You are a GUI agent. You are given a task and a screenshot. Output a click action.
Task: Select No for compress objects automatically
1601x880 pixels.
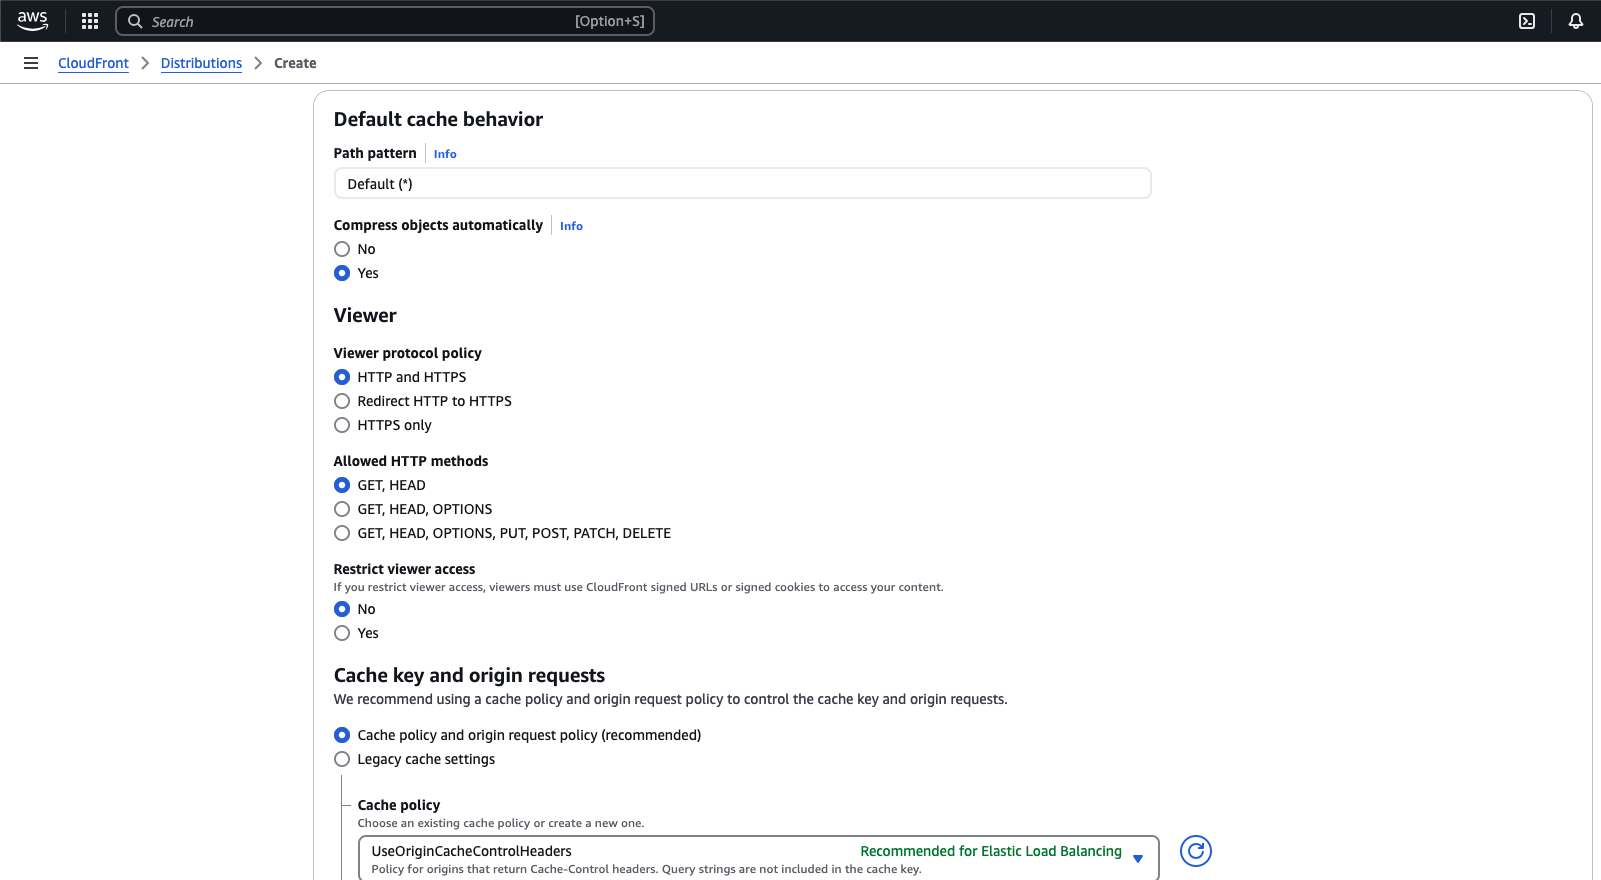coord(342,249)
